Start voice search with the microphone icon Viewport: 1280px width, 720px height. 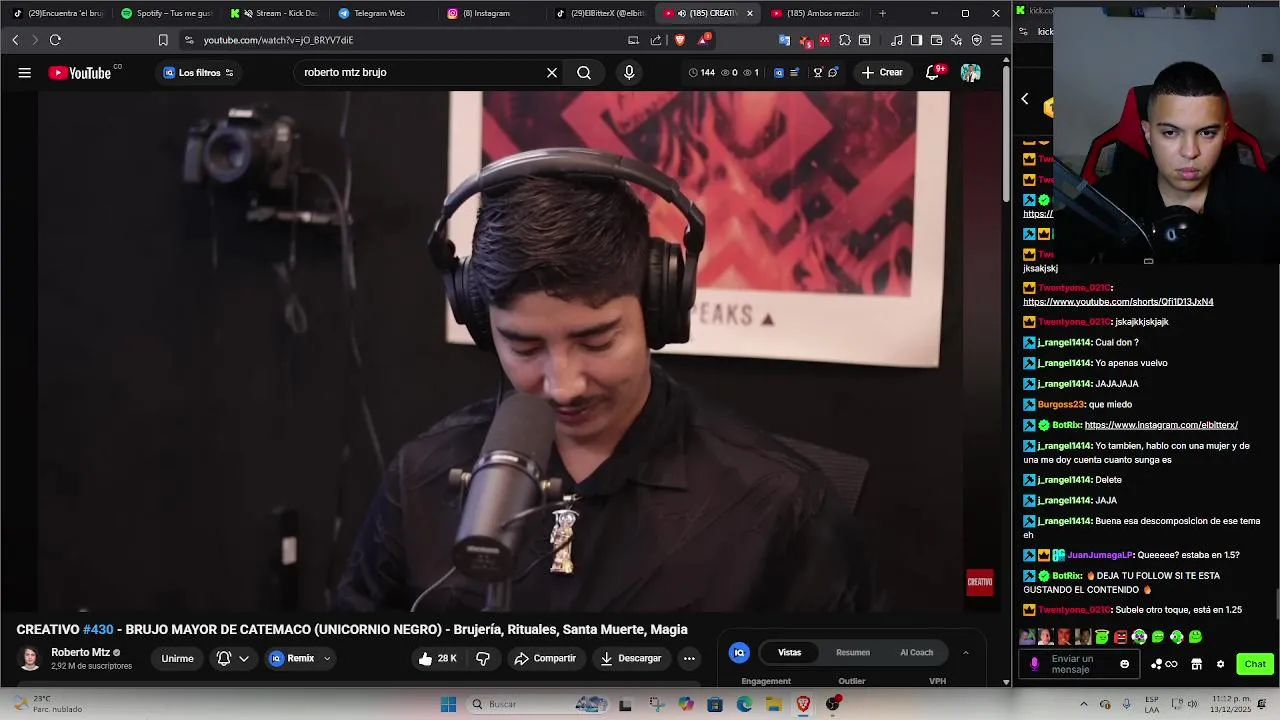(629, 72)
